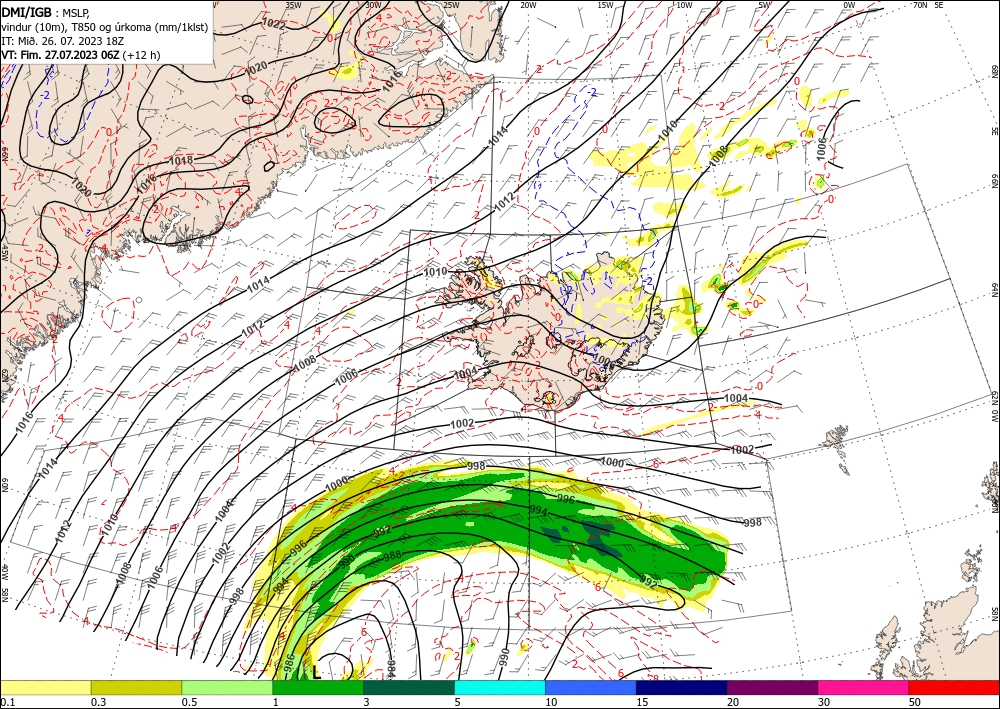Click the 'IT: Mið. 26. 07. 2023 18Z' line
This screenshot has width=1000, height=709.
coord(62,41)
